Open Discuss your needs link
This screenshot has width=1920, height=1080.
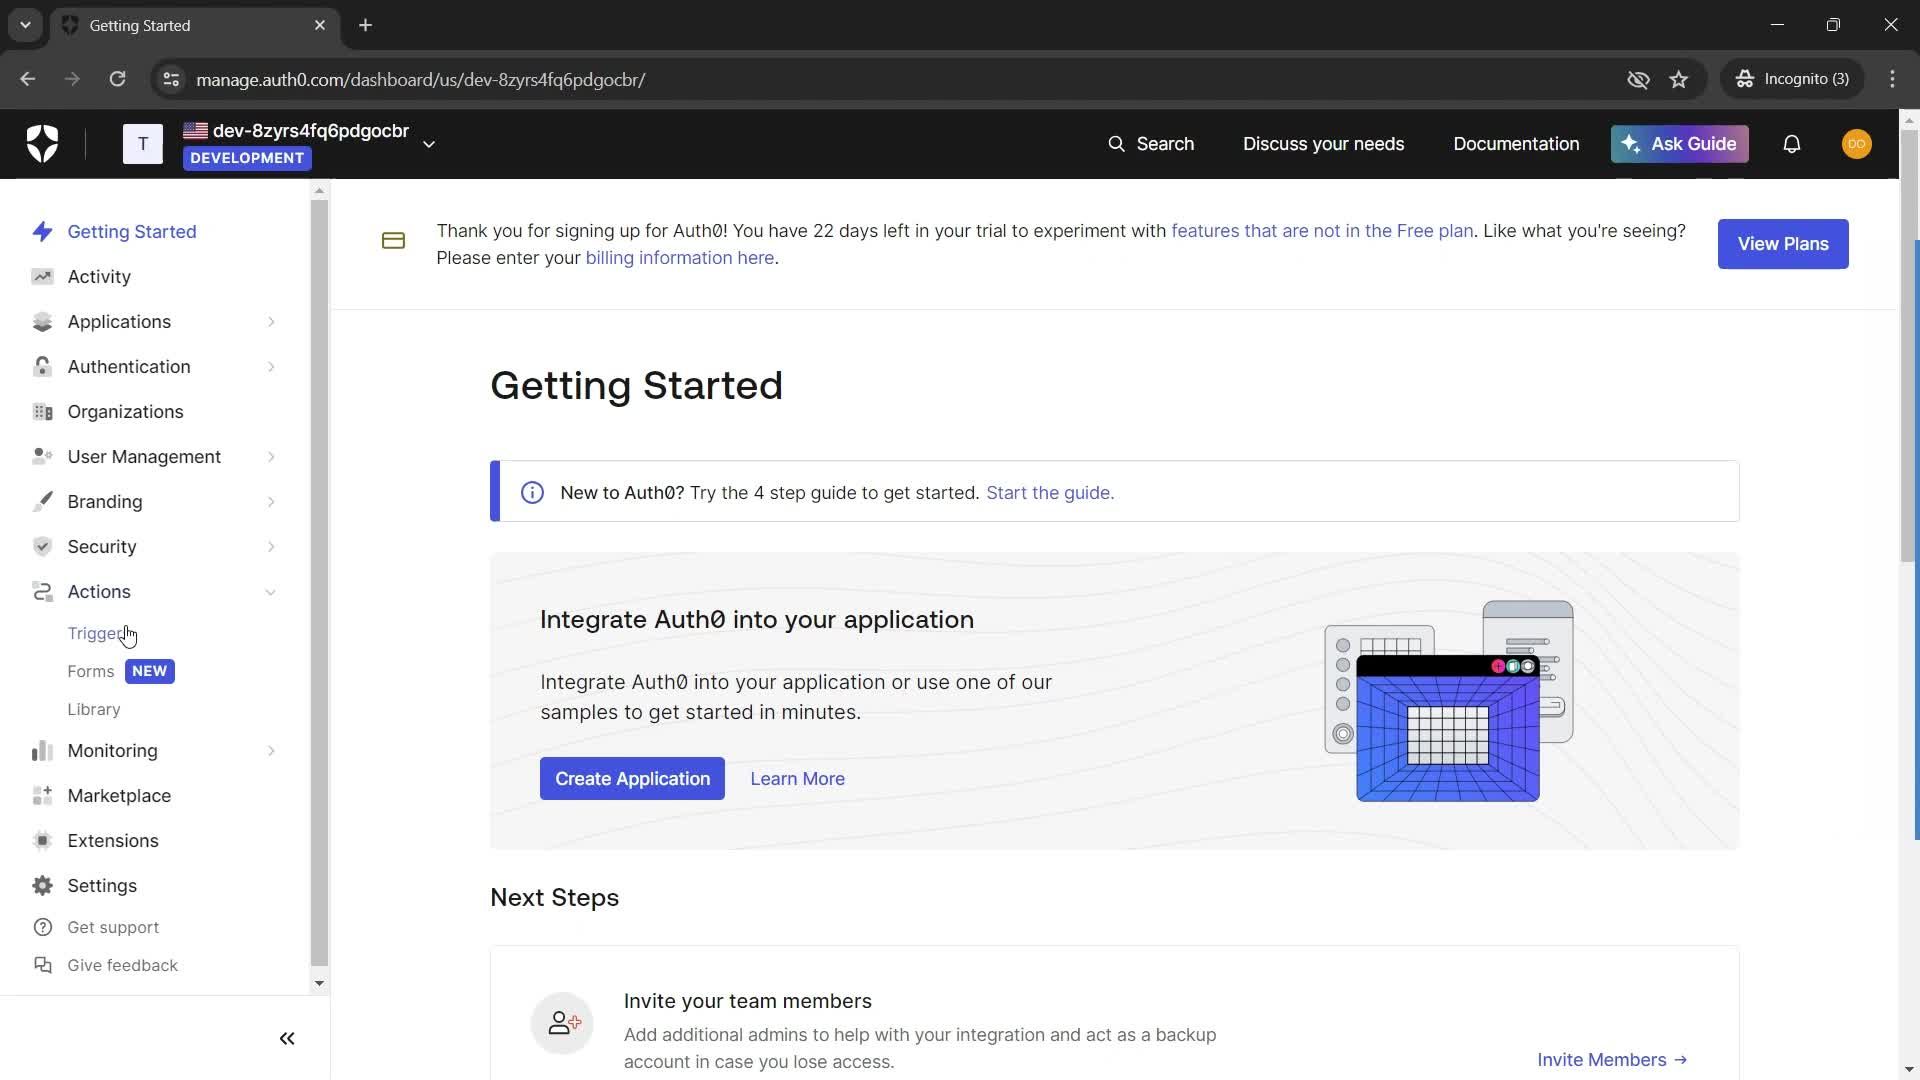click(1323, 144)
